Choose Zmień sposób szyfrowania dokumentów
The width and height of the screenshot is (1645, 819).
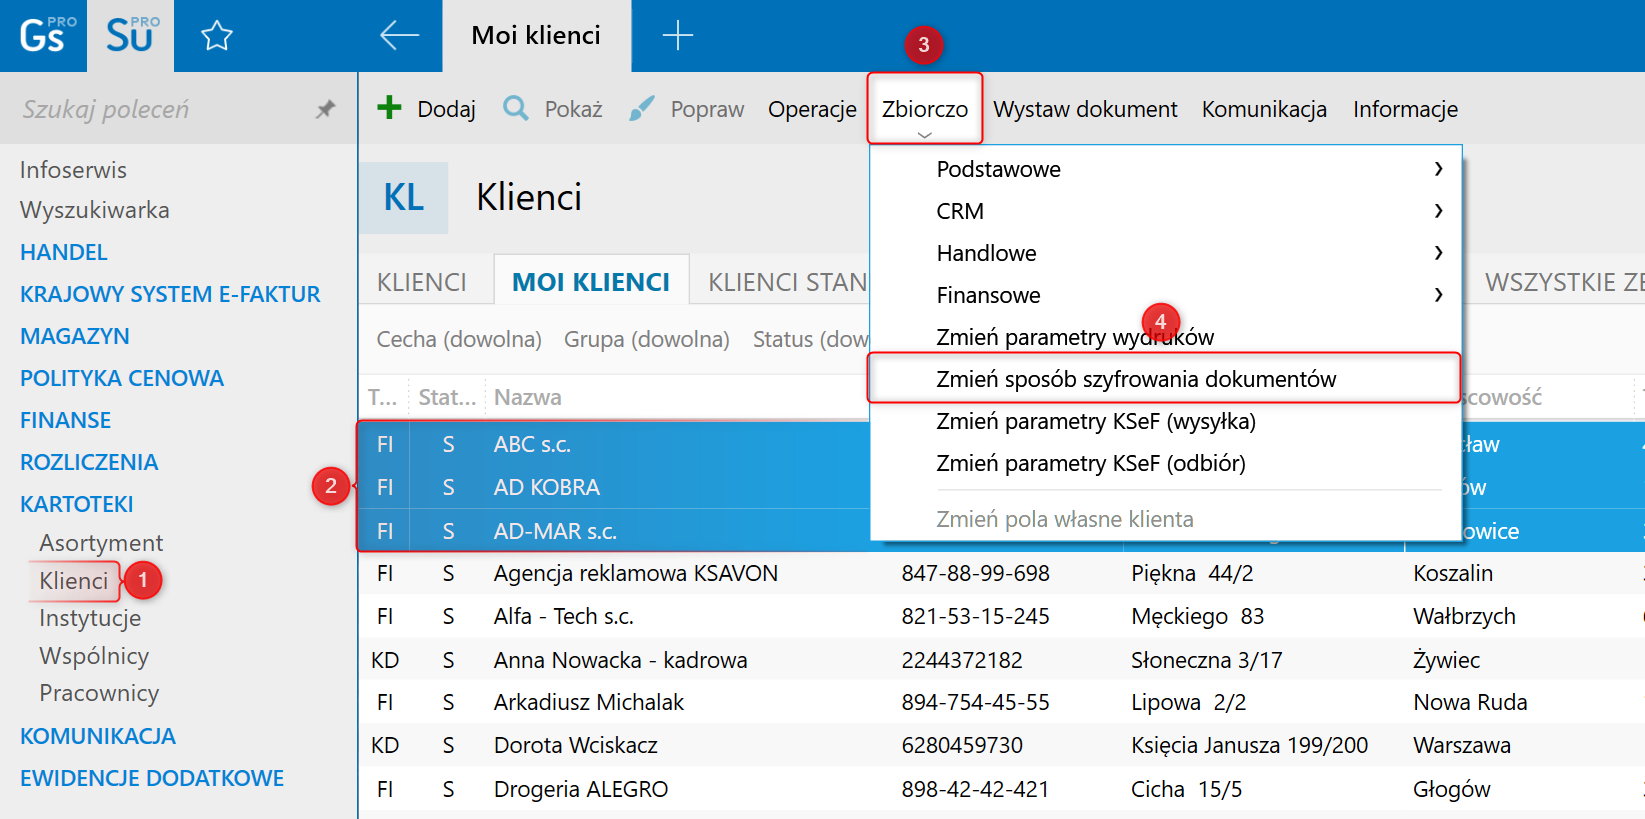[x=1164, y=379]
